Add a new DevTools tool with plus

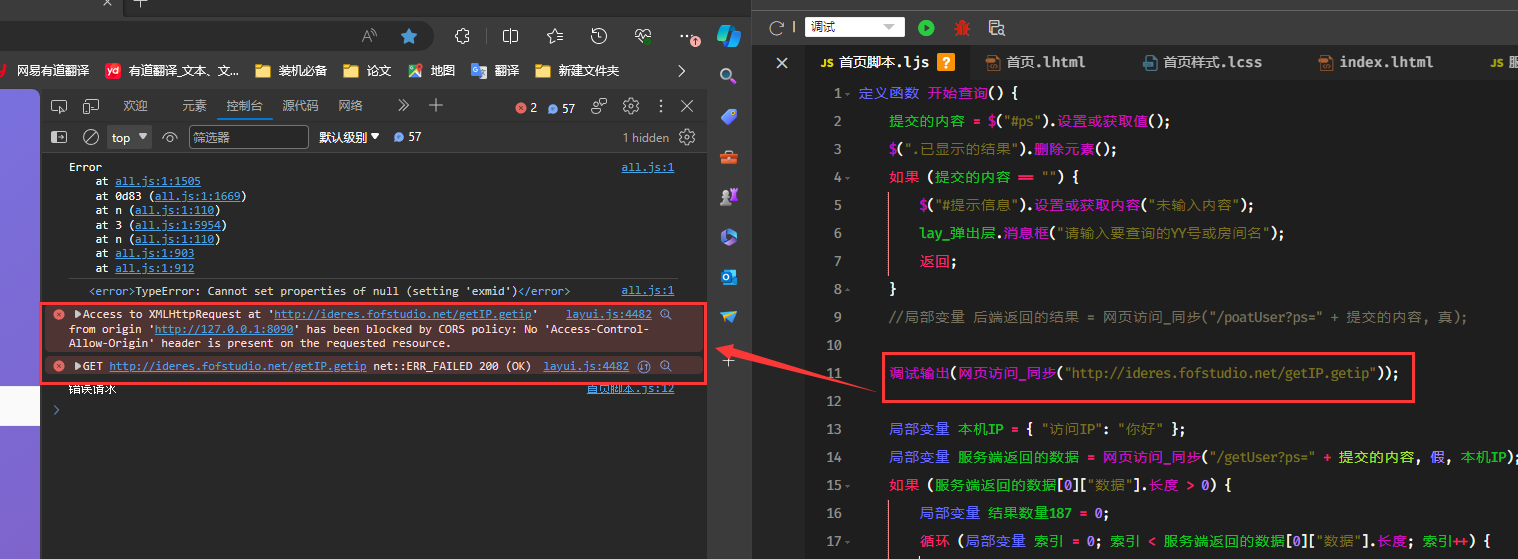pyautogui.click(x=436, y=106)
